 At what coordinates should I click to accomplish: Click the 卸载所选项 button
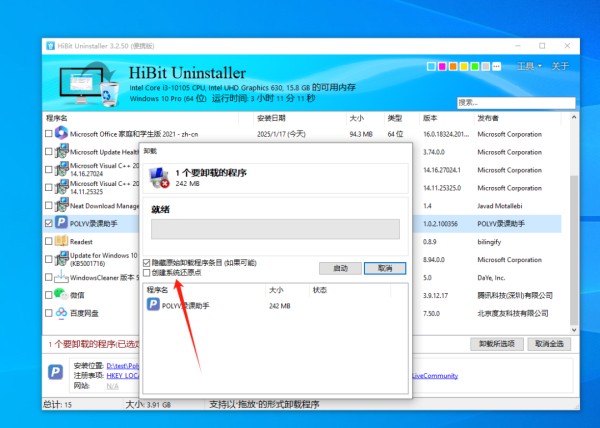pyautogui.click(x=497, y=344)
